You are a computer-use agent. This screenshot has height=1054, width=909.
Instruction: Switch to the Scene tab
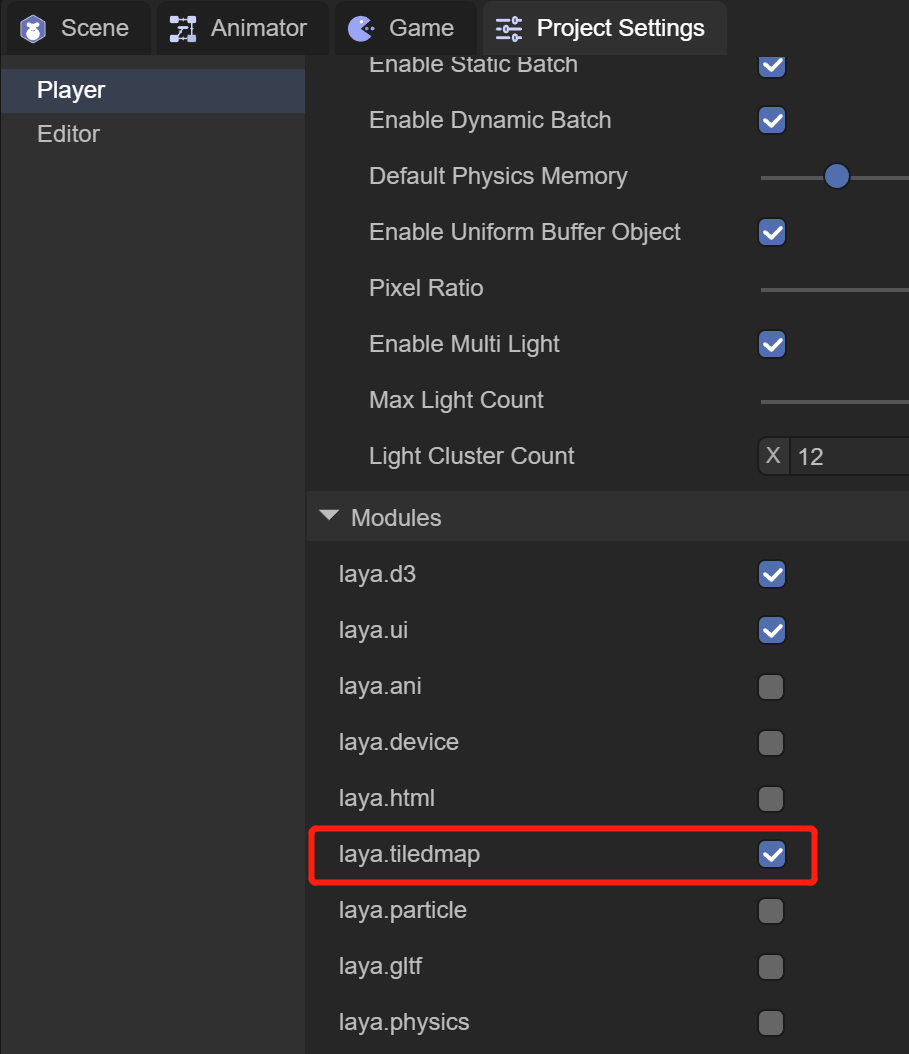pos(94,29)
